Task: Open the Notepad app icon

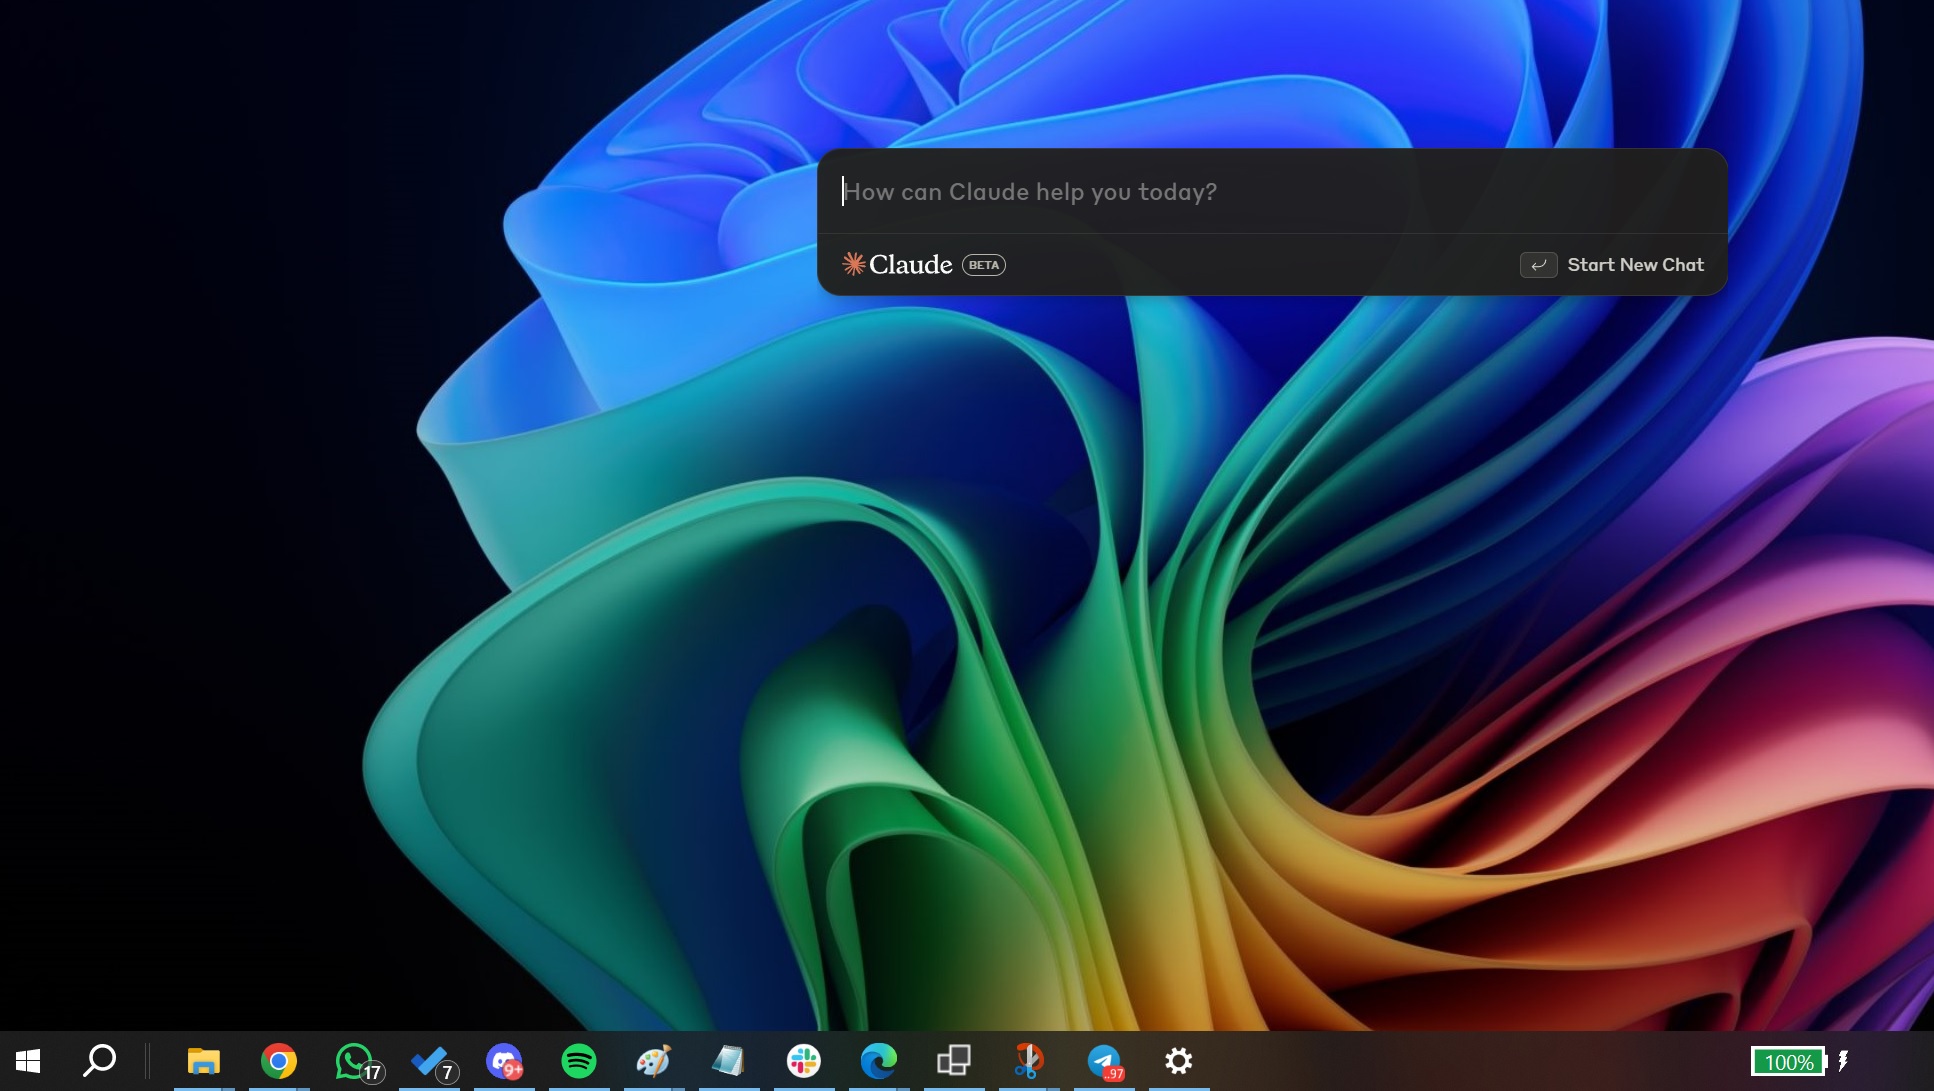Action: coord(729,1061)
